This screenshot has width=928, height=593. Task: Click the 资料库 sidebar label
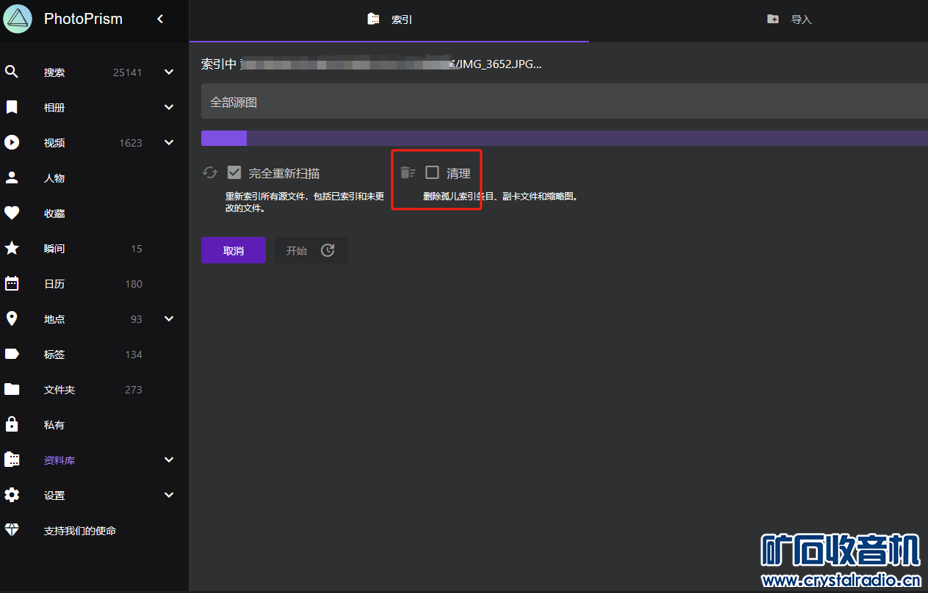point(59,460)
